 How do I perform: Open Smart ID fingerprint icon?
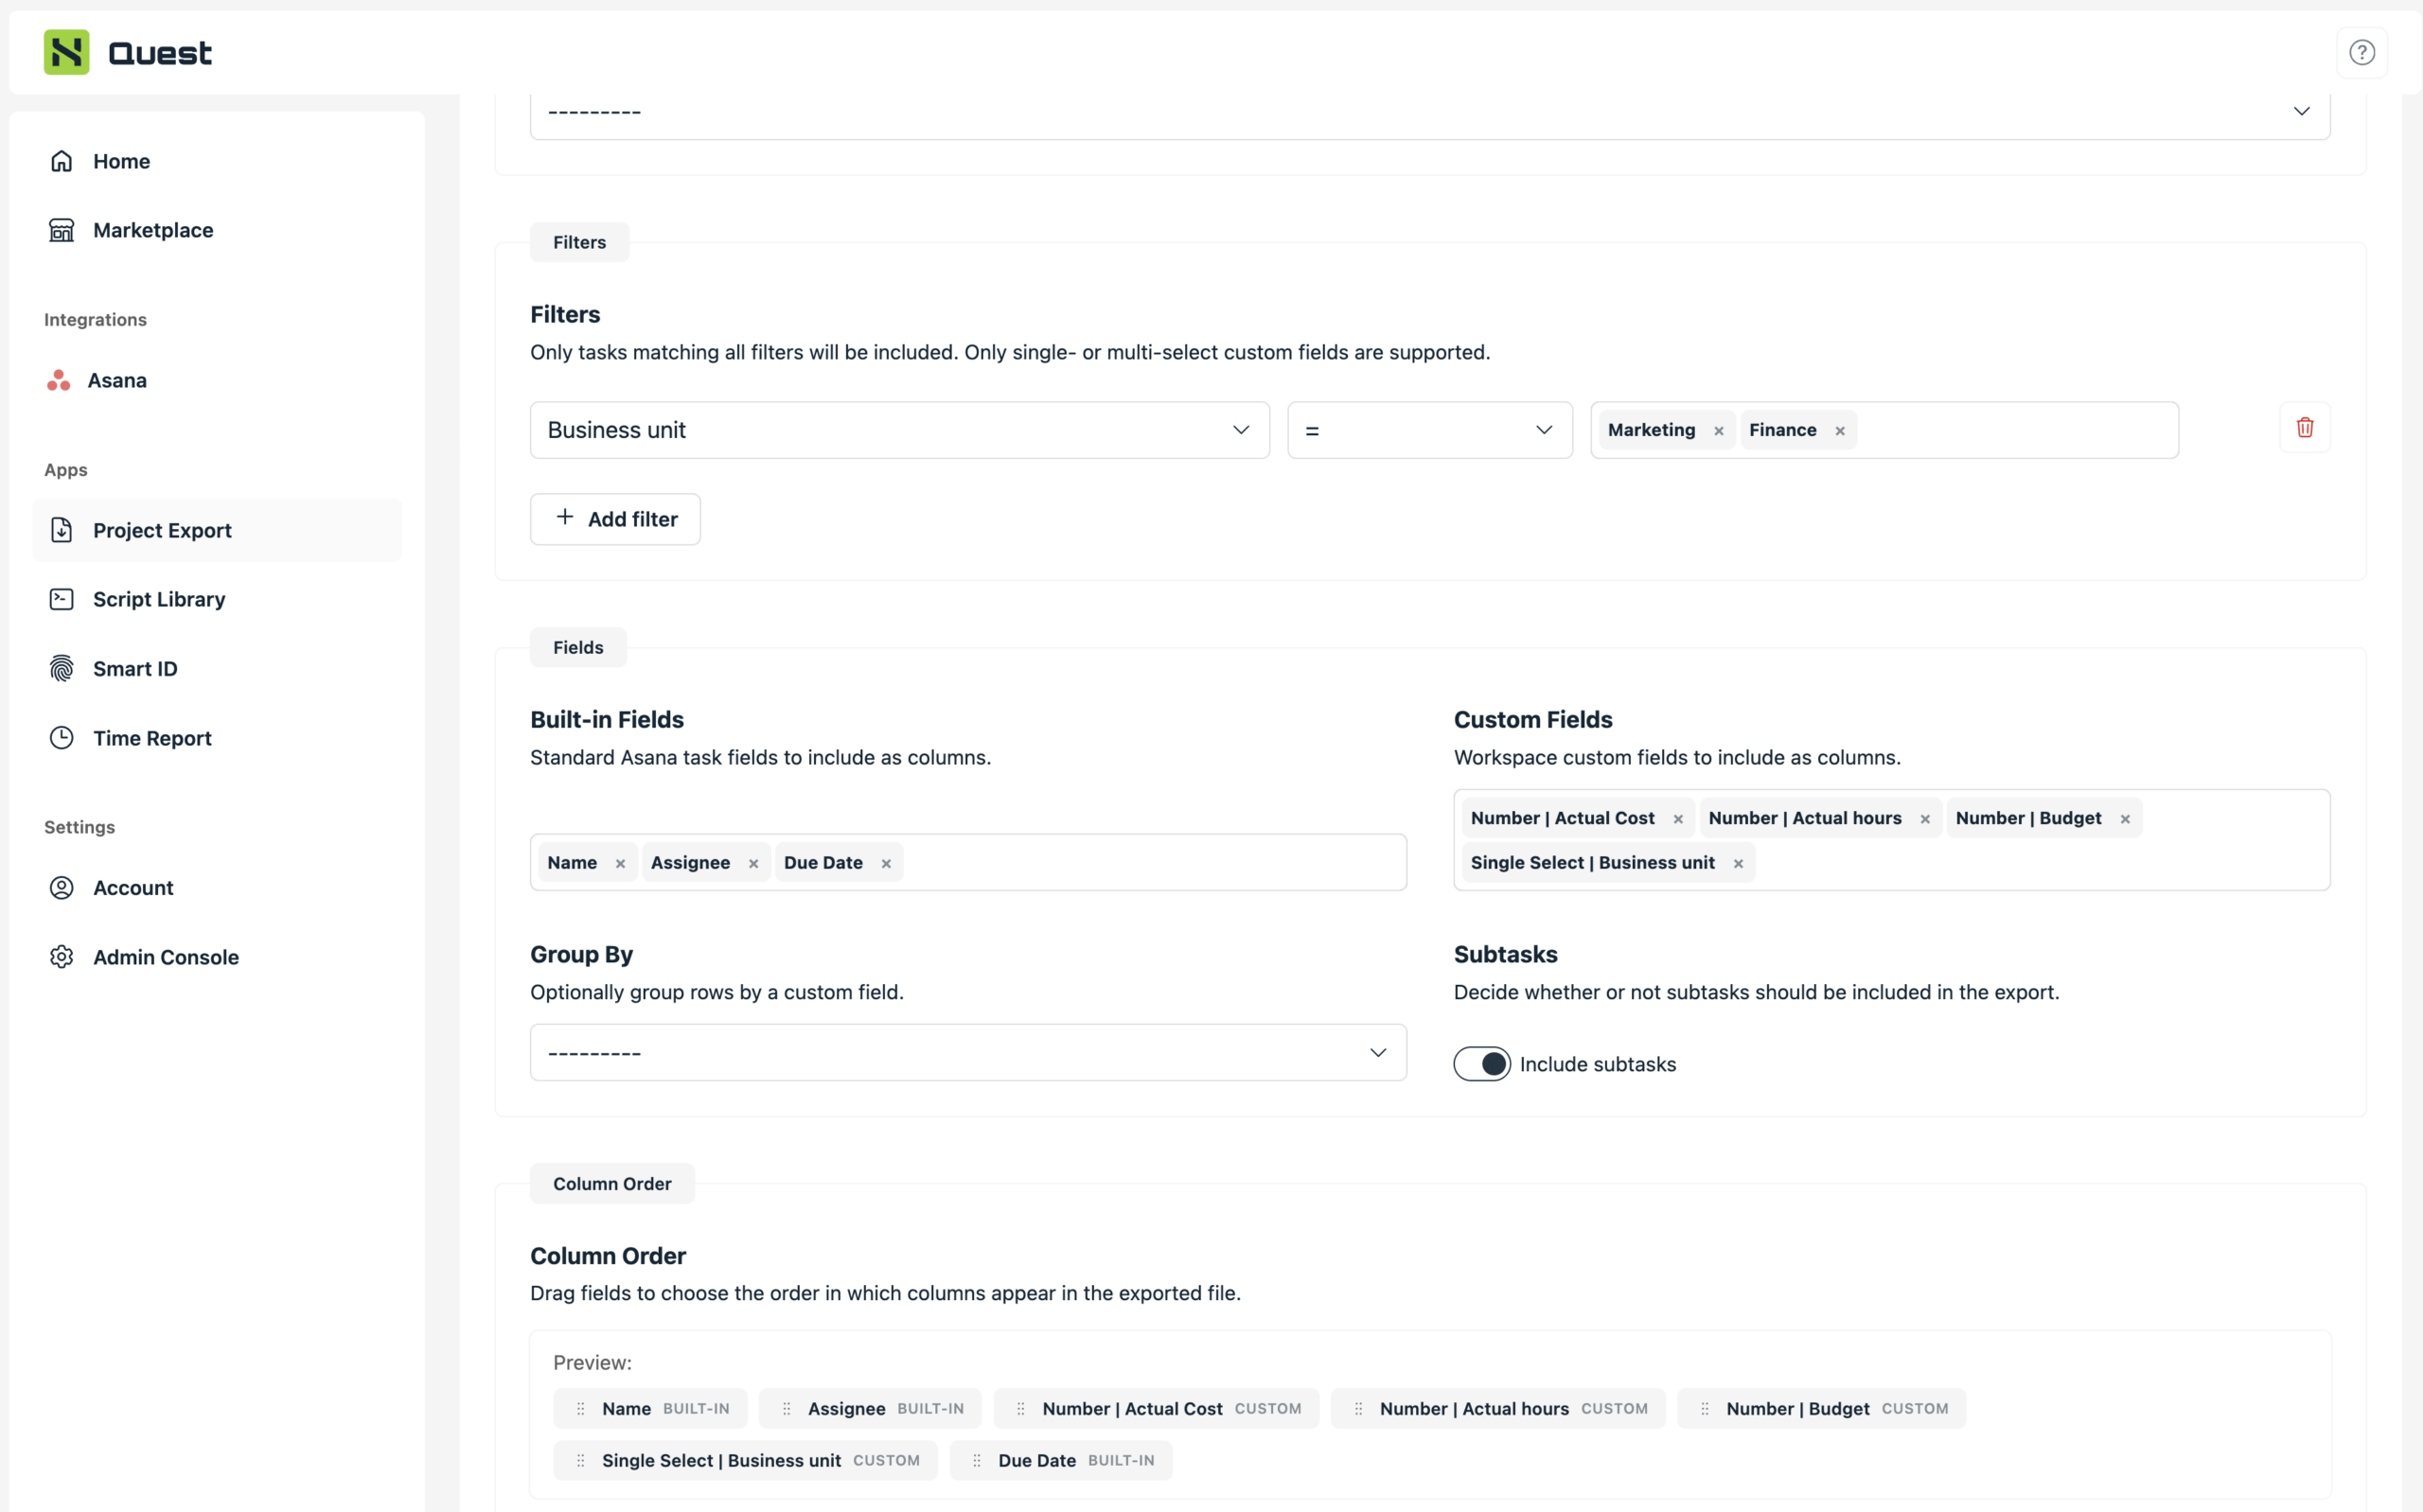62,668
